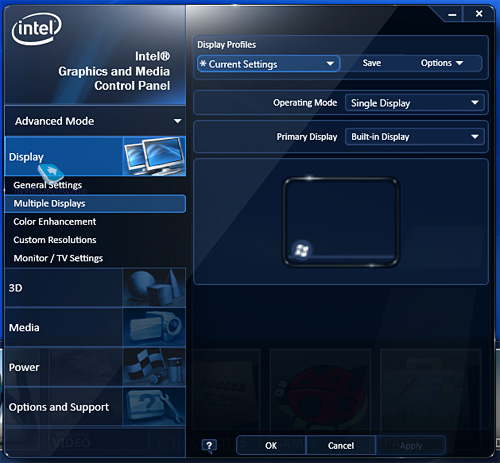This screenshot has height=463, width=500.
Task: Click the Apply button
Action: click(x=411, y=446)
